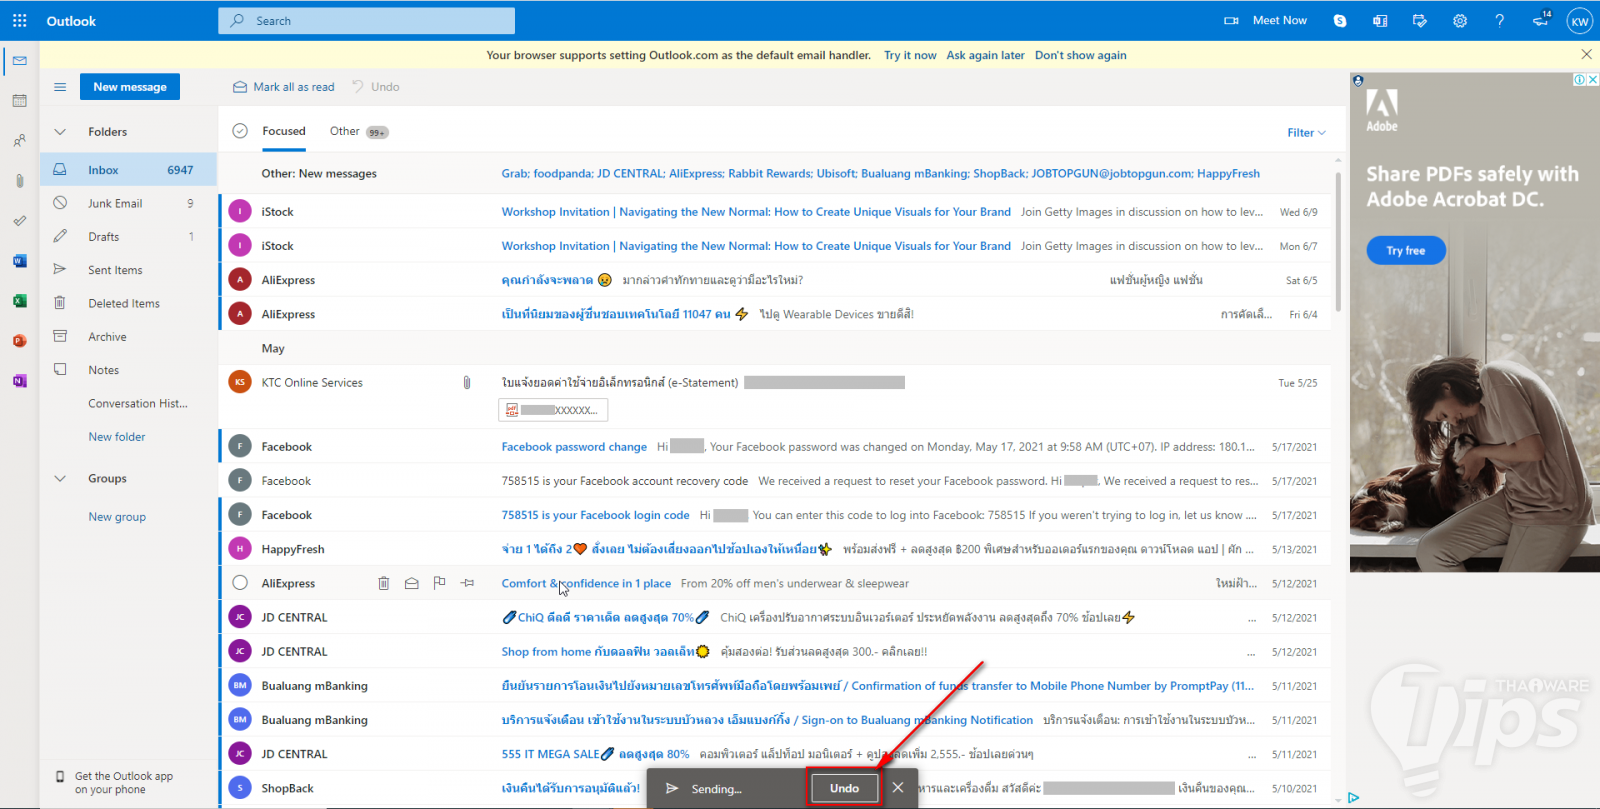Pin the AliExpress Comfort & confidence message
Screen dimensions: 1600x809
pos(467,583)
